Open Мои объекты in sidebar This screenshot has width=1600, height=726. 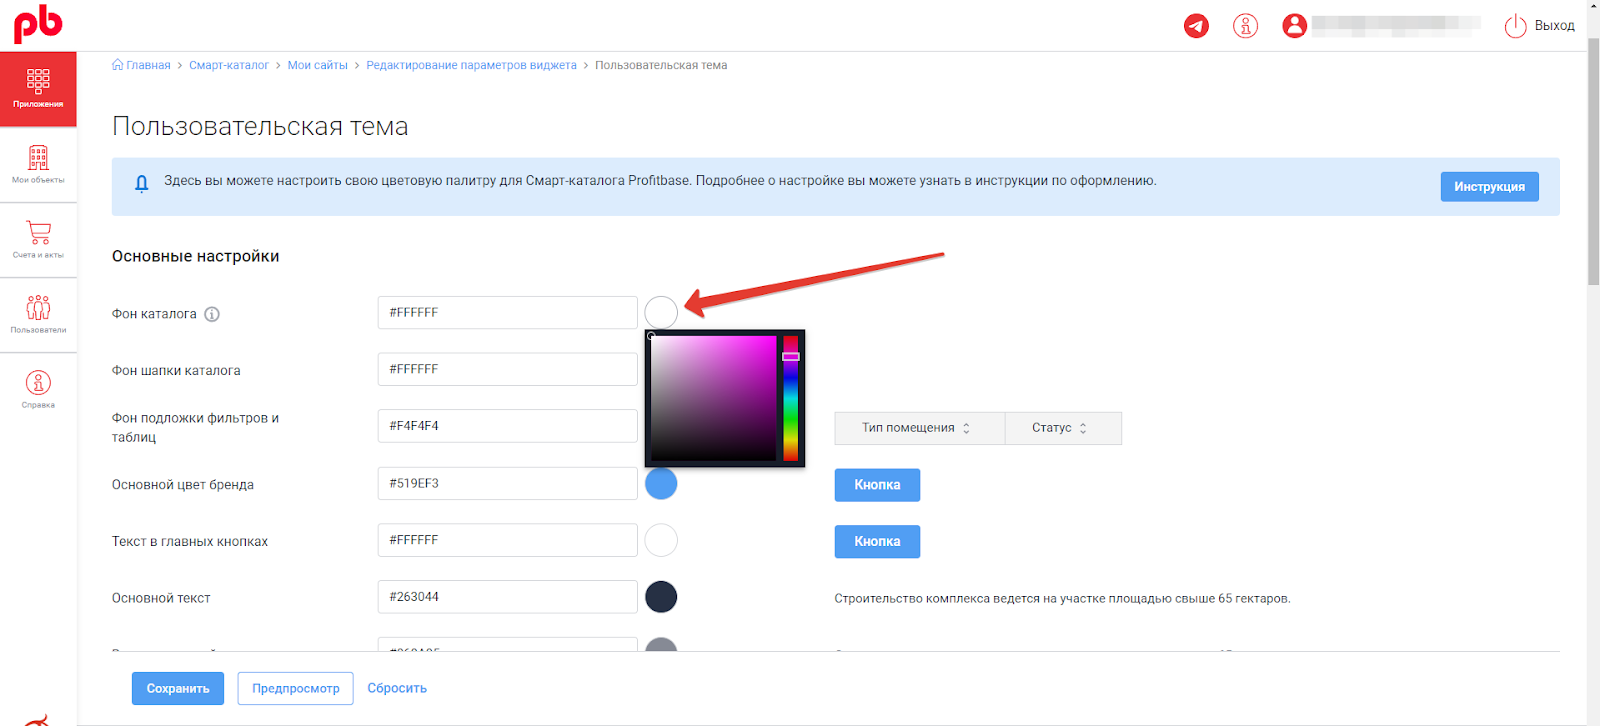click(38, 165)
